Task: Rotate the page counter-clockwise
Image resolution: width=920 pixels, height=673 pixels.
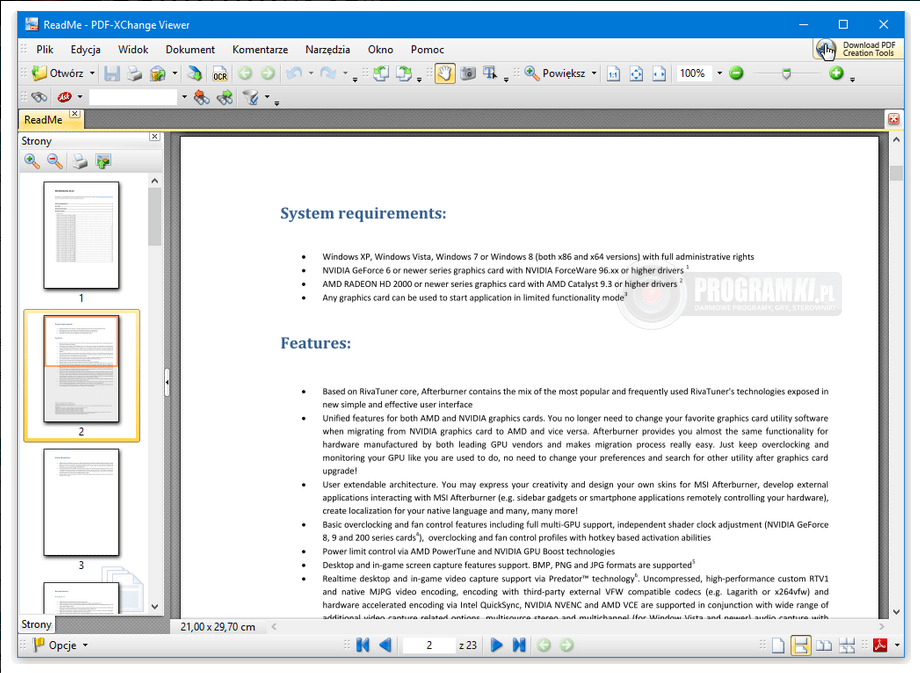Action: (x=381, y=73)
